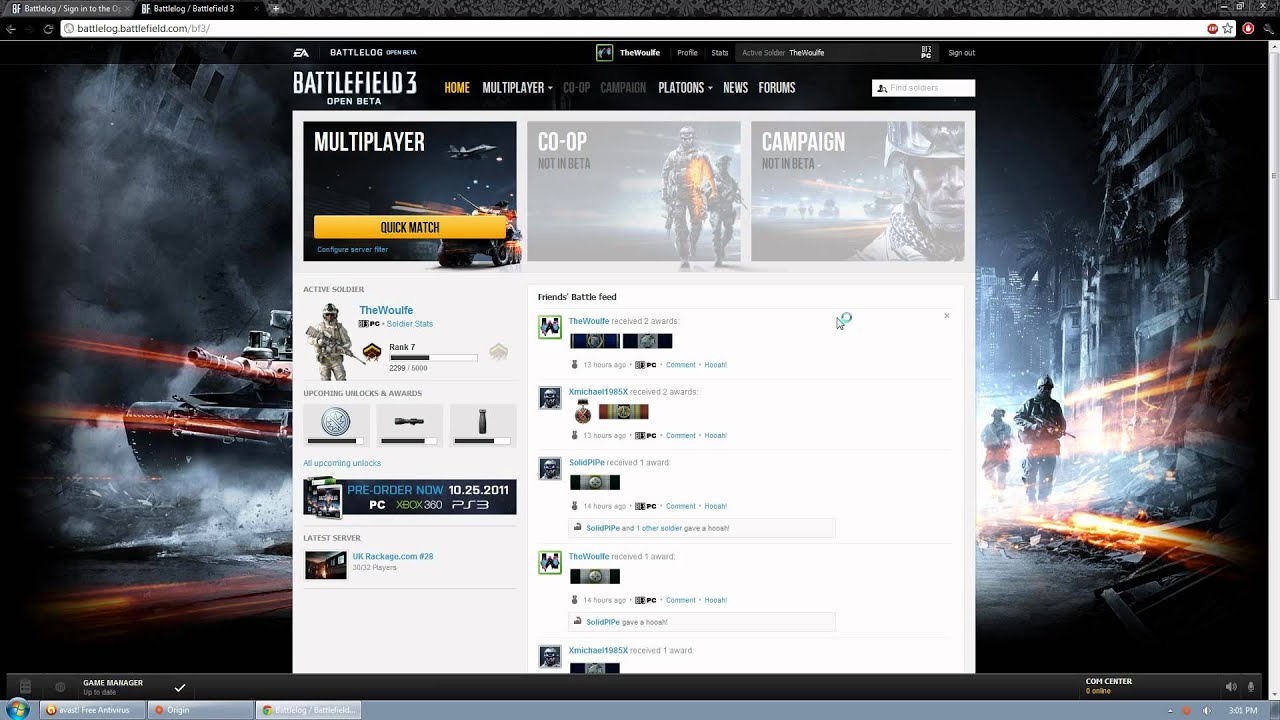This screenshot has height=720, width=1280.
Task: Open the Windows Start button
Action: (18, 710)
